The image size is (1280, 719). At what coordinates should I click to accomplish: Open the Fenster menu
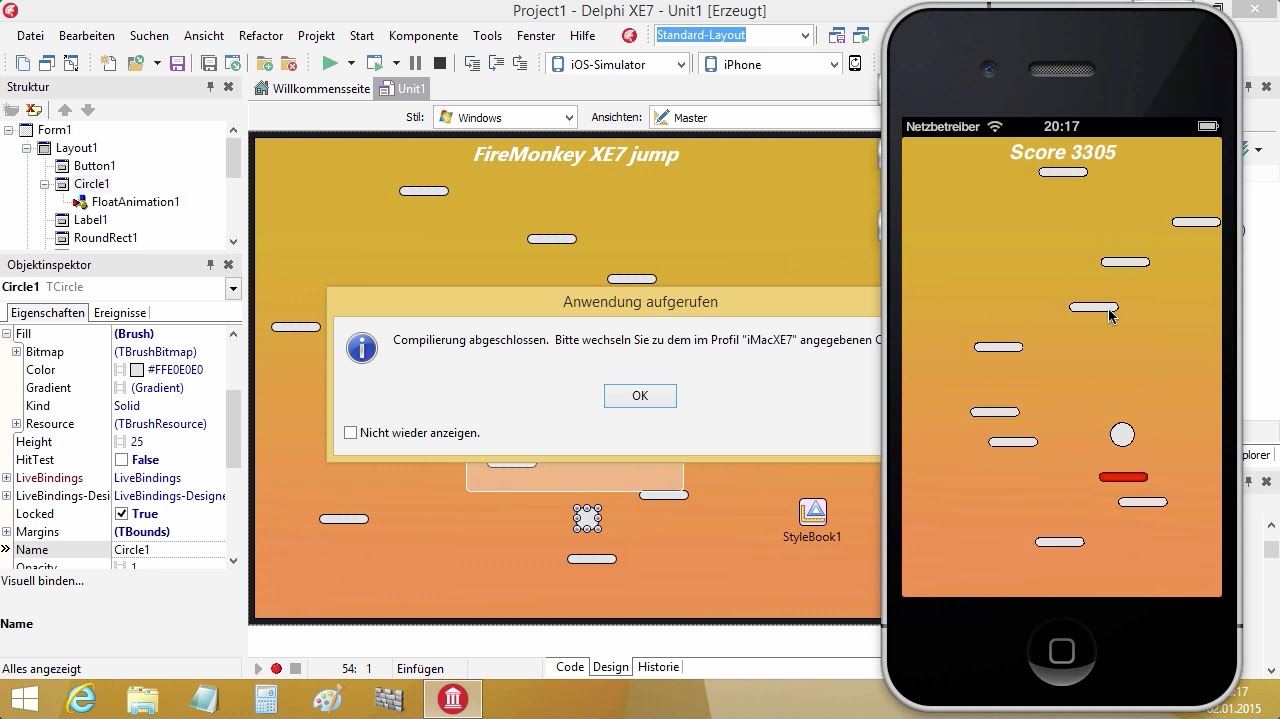click(x=536, y=35)
